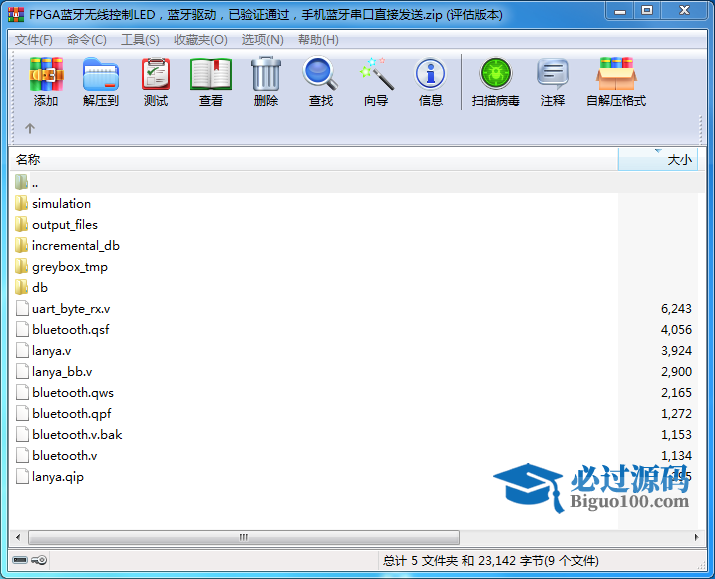The image size is (715, 579).
Task: Select the bluetooth.v file name
Action: point(64,456)
